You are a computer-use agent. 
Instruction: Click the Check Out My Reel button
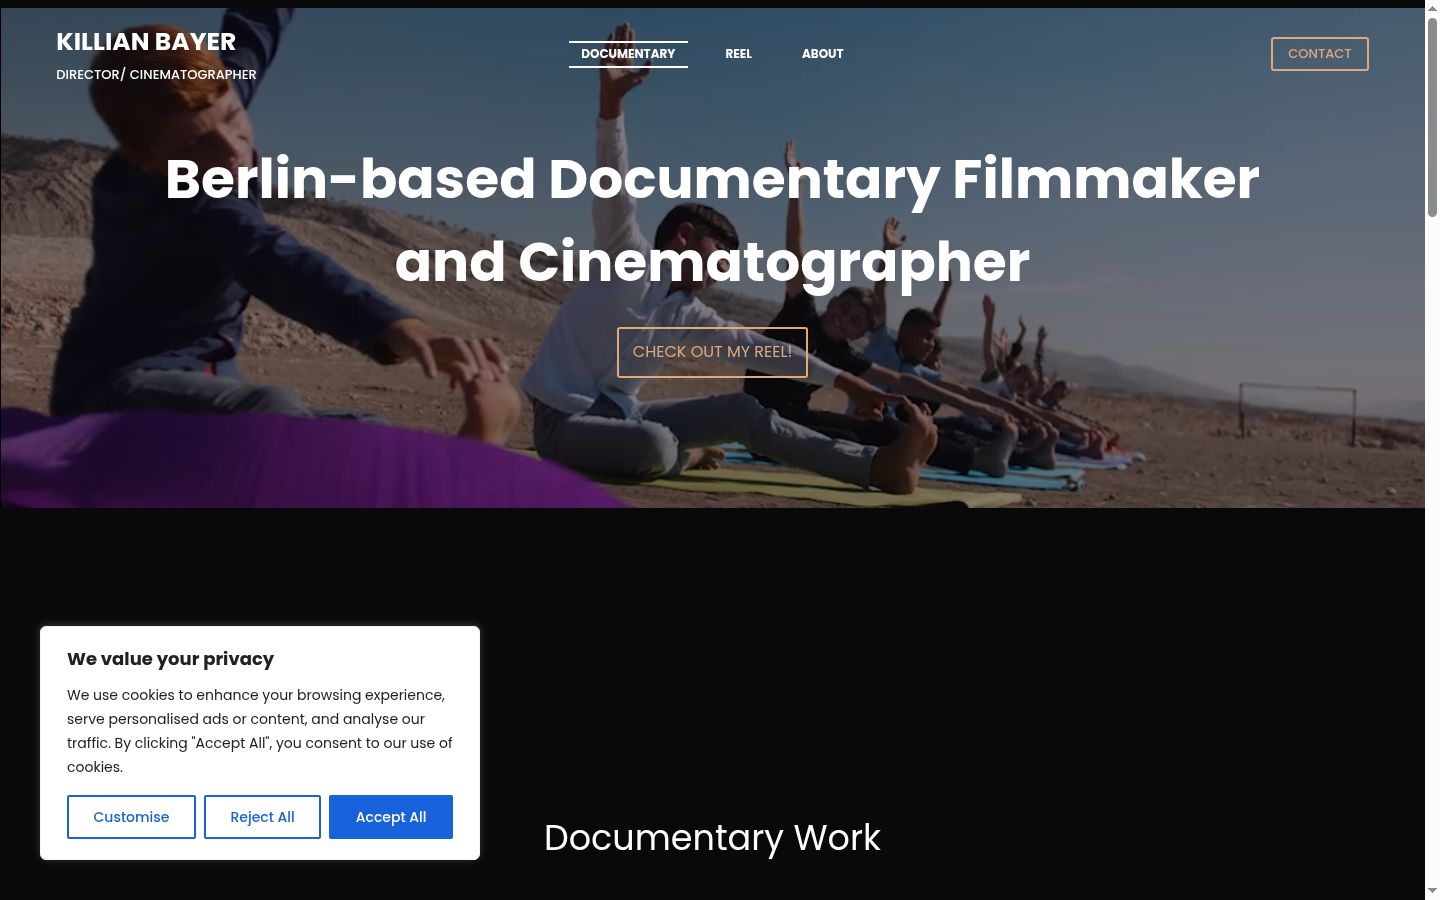point(712,352)
